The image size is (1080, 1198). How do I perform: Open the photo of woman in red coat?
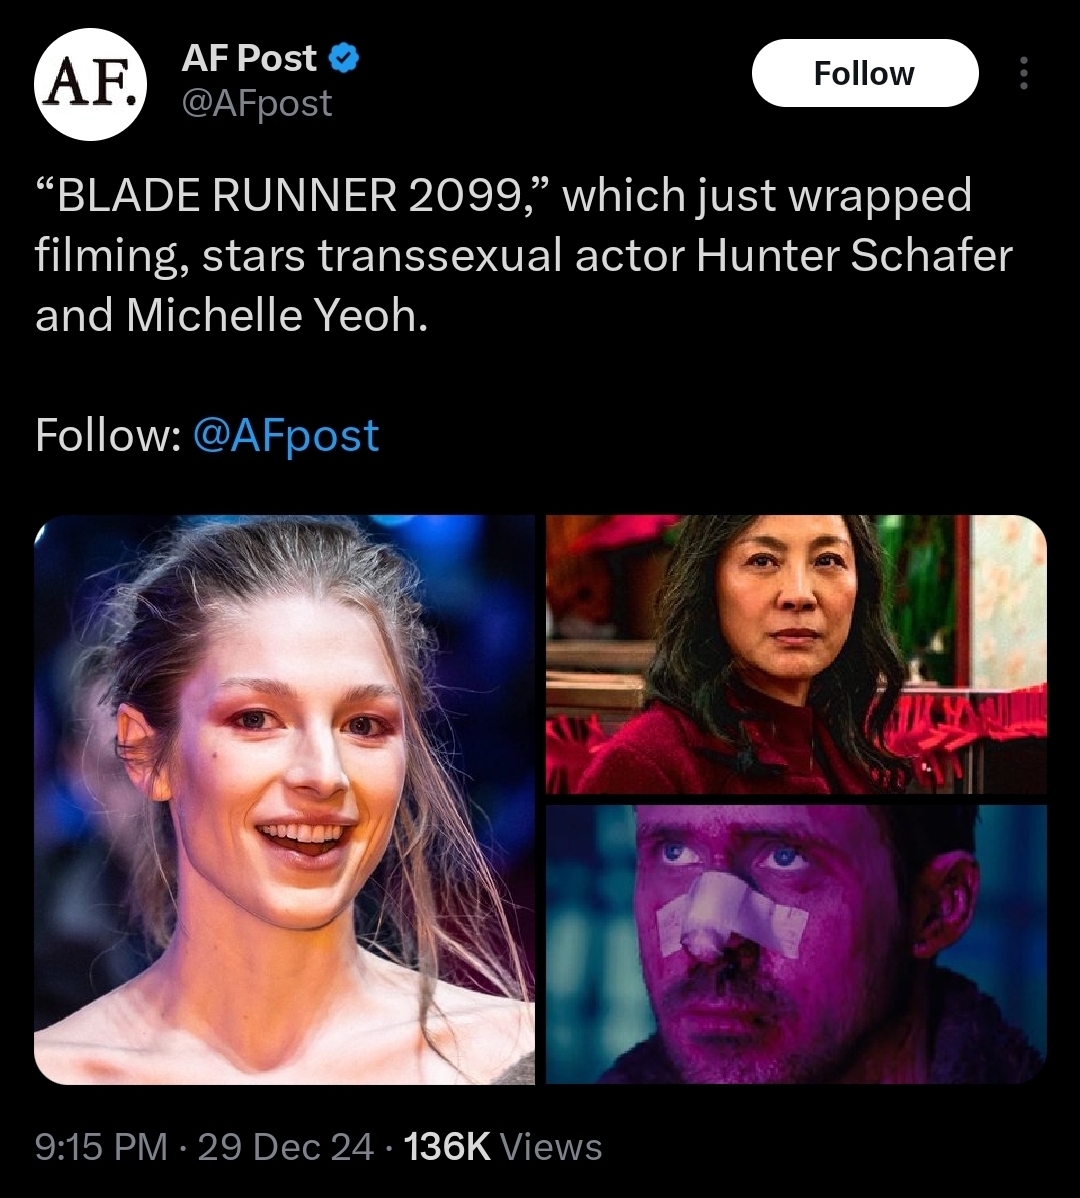click(796, 654)
